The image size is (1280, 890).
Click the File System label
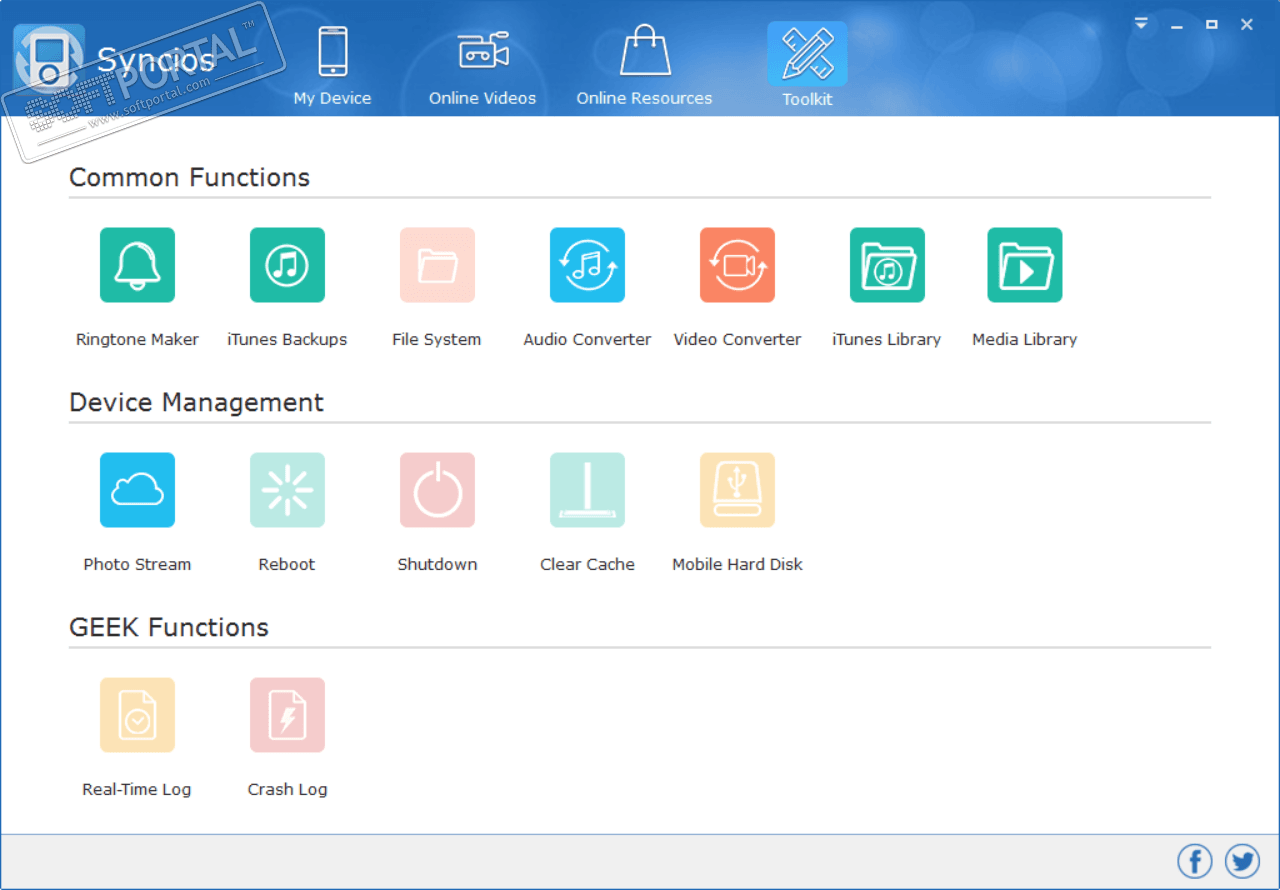pyautogui.click(x=437, y=340)
